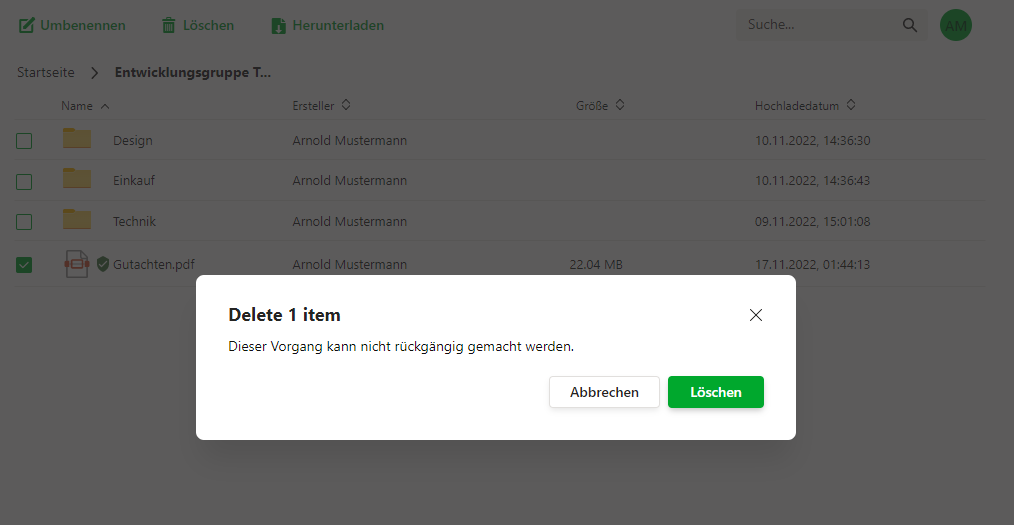The height and width of the screenshot is (525, 1014).
Task: Confirm deletion with green Löschen button
Action: click(716, 392)
